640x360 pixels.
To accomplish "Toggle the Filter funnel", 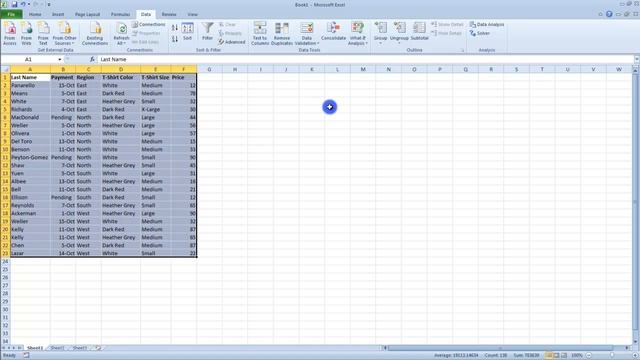I will tap(207, 31).
